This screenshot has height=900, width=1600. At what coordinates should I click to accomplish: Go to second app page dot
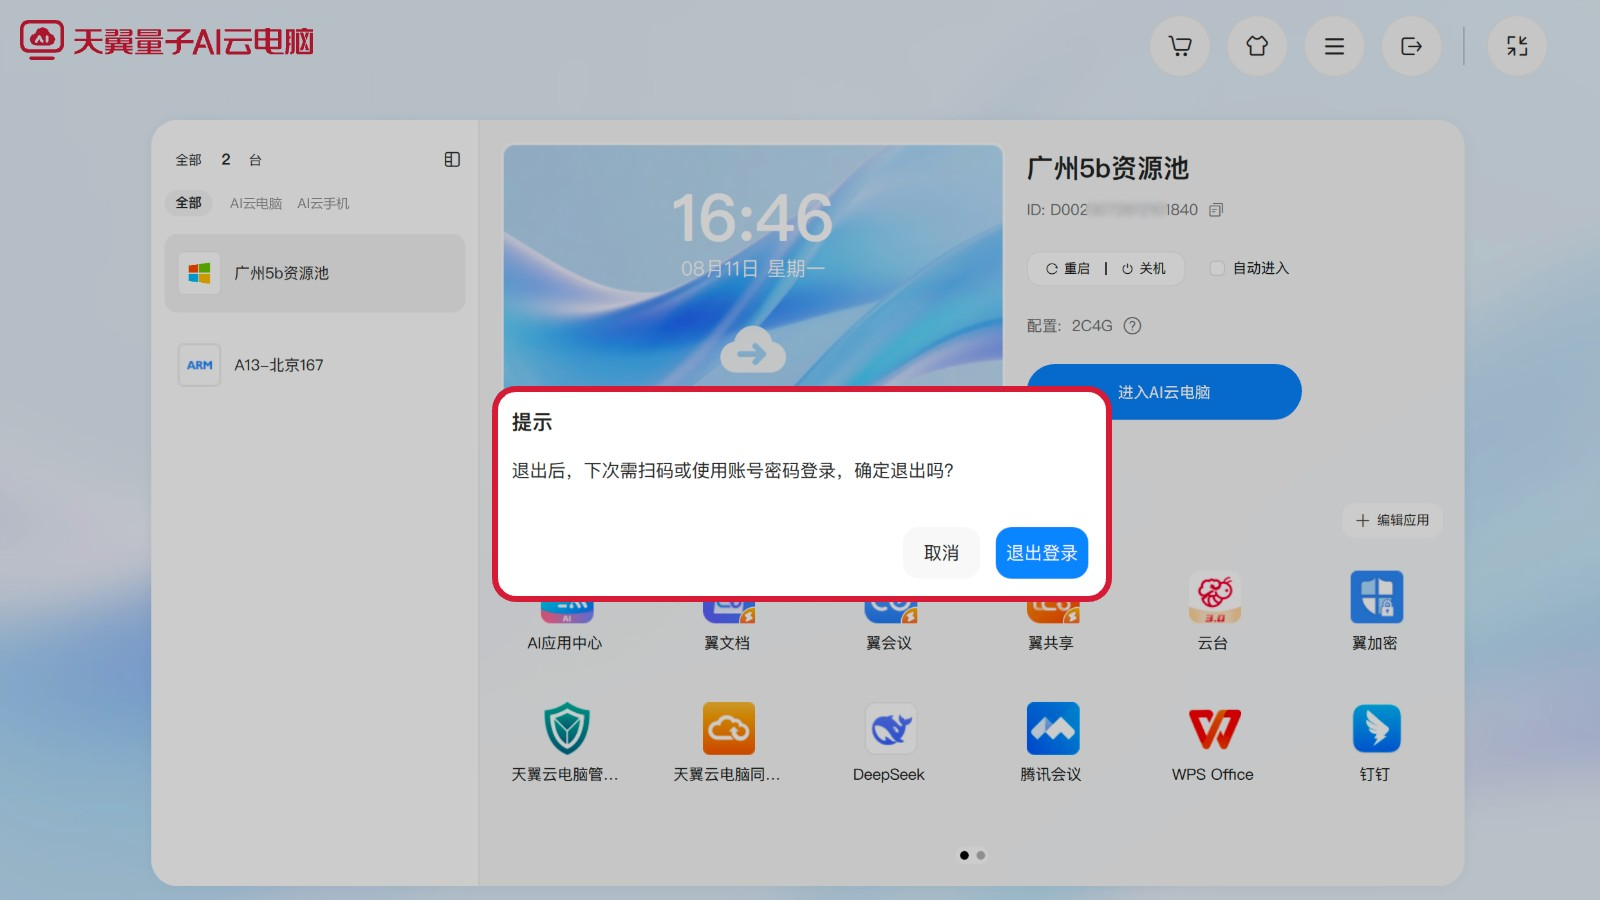click(981, 855)
